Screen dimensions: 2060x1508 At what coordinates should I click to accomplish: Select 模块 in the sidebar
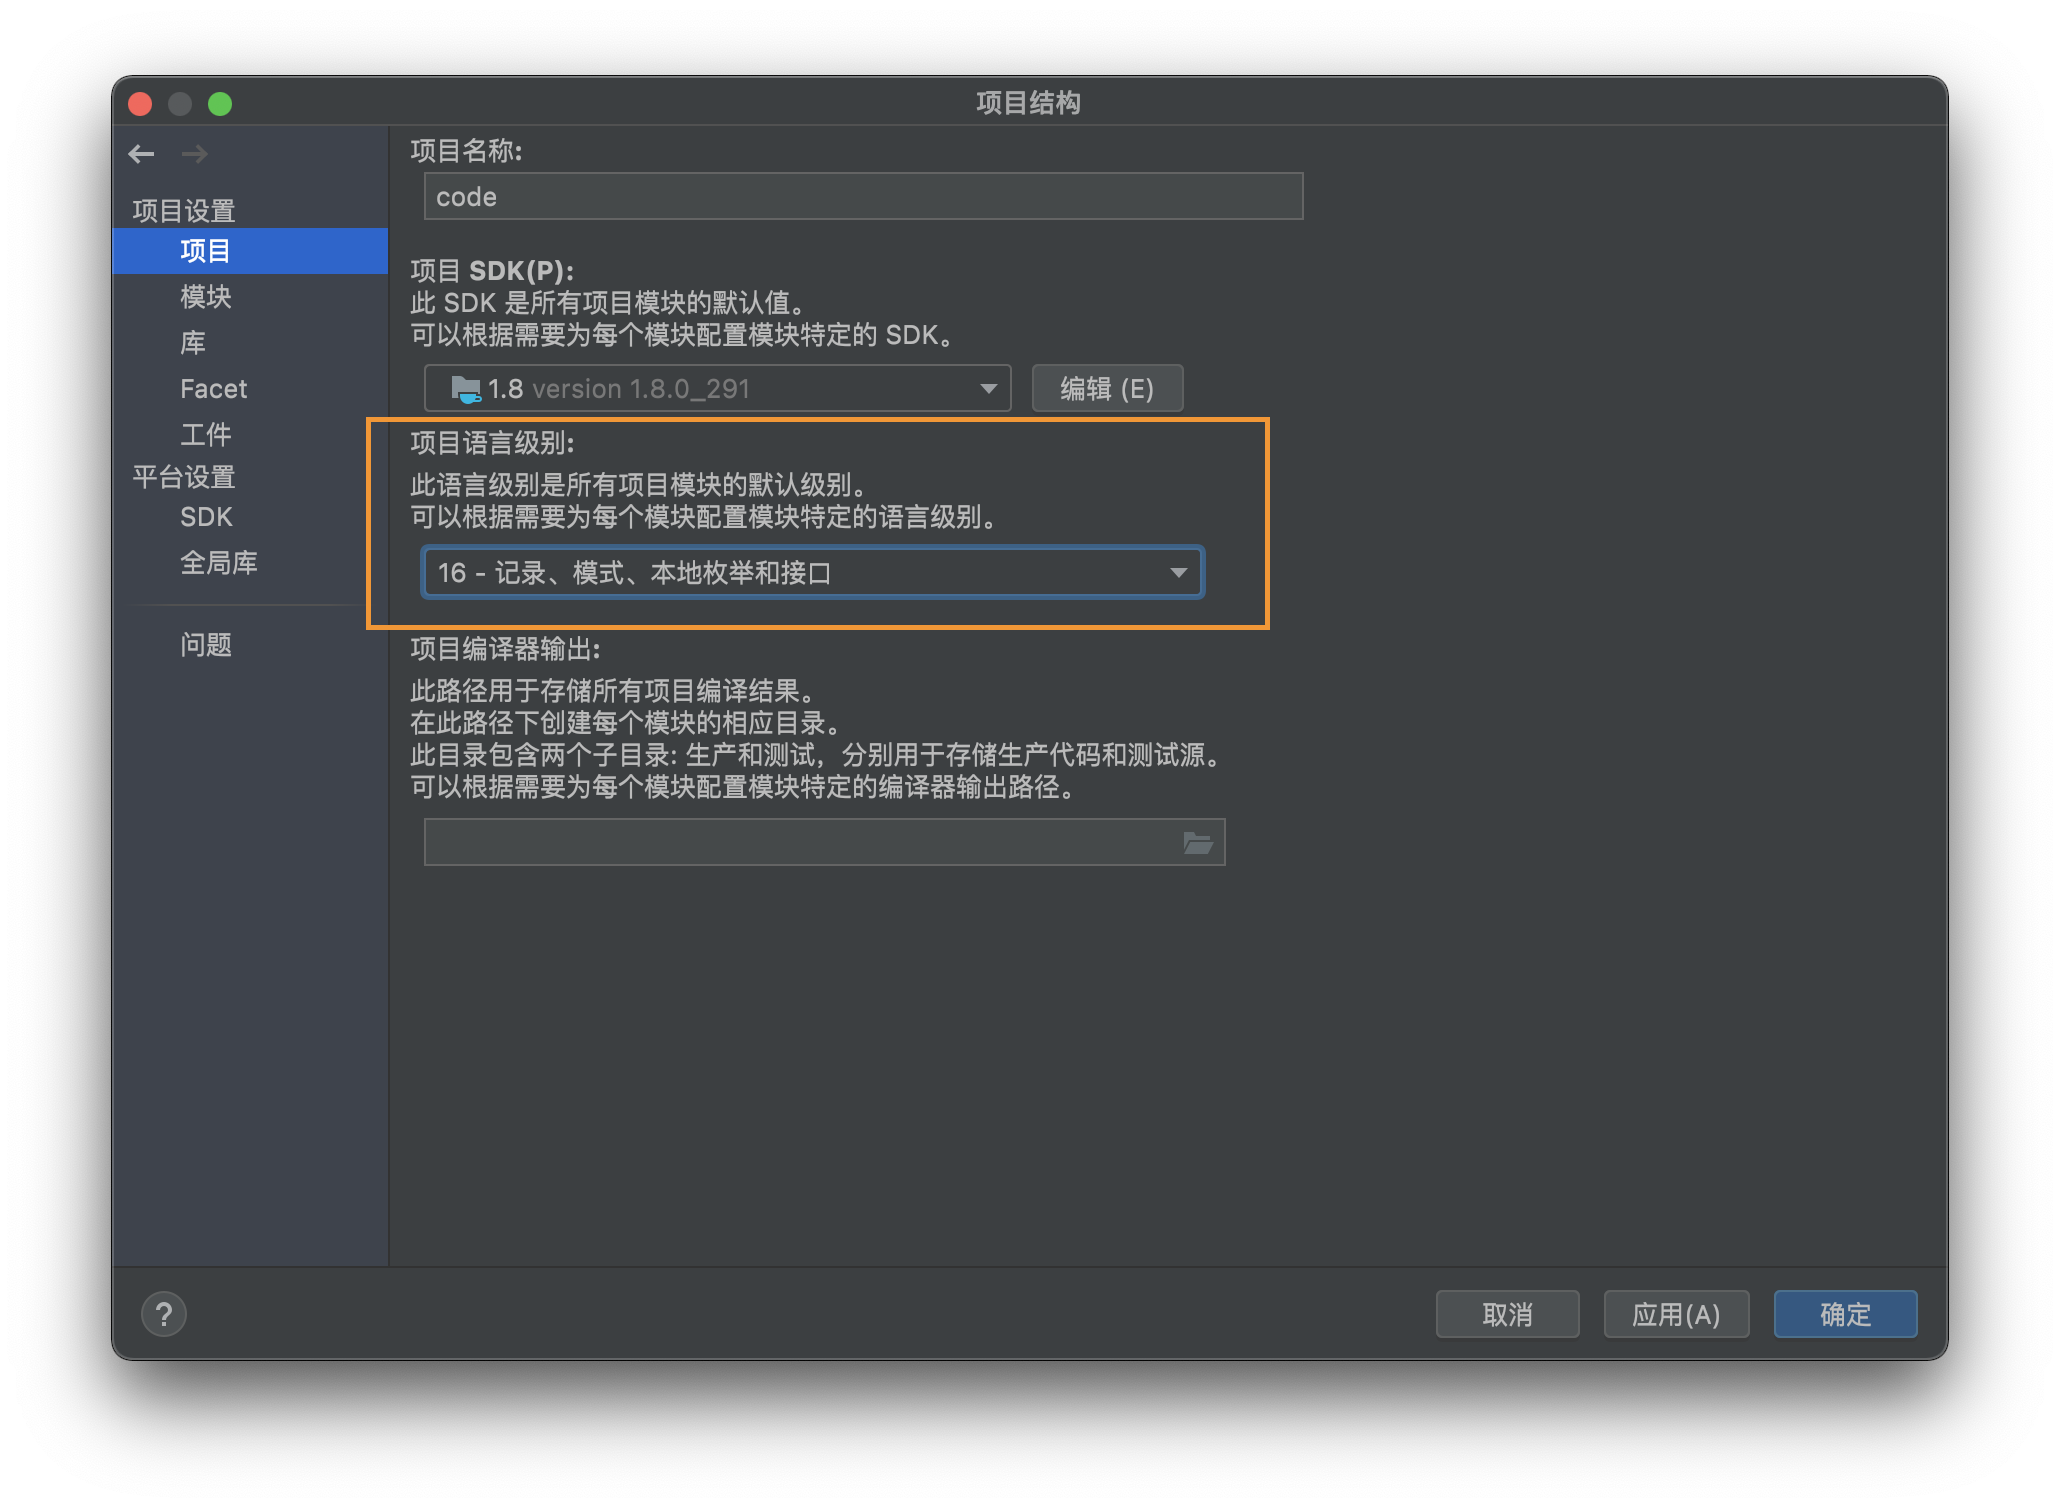[x=206, y=297]
